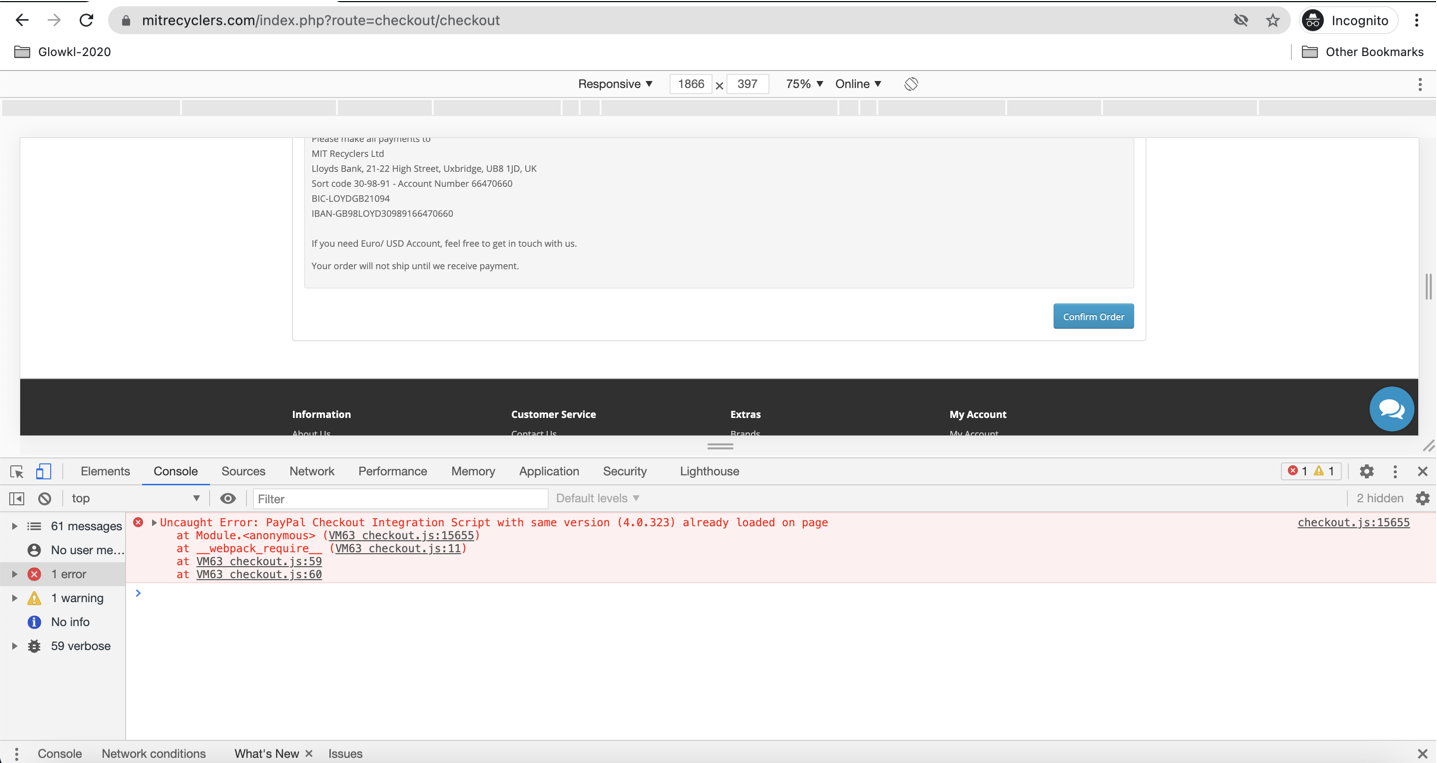The width and height of the screenshot is (1437, 763).
Task: Click the browser forward arrow
Action: [54, 20]
